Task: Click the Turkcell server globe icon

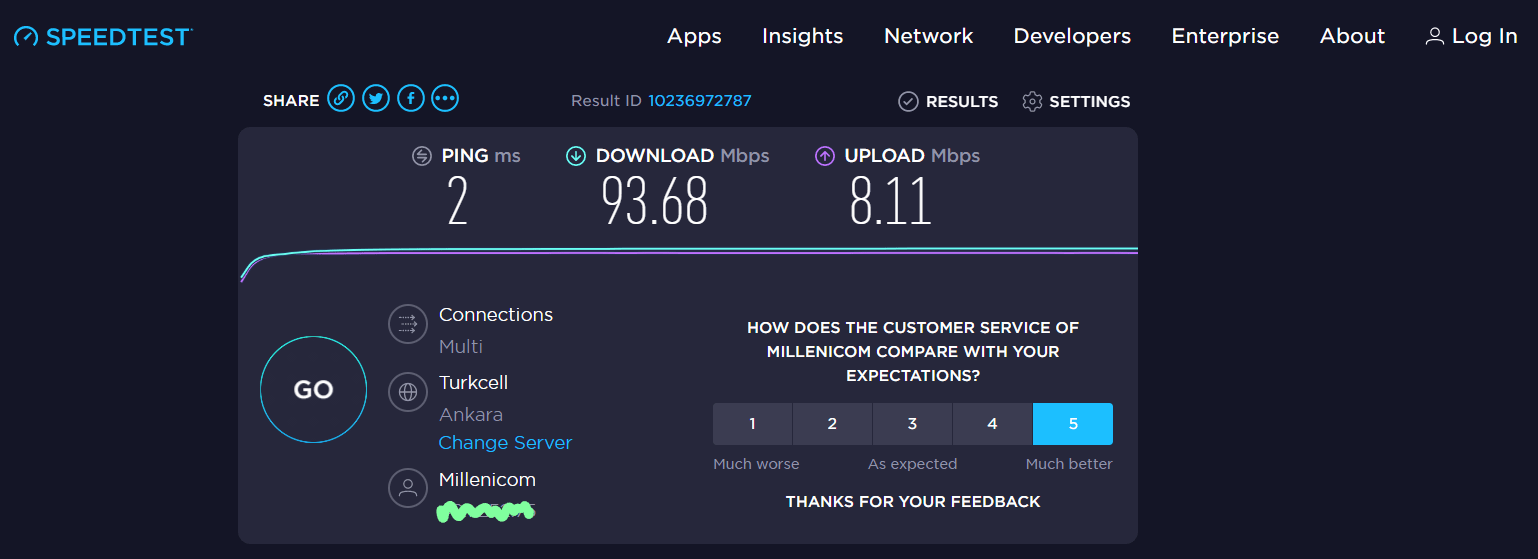Action: (408, 392)
